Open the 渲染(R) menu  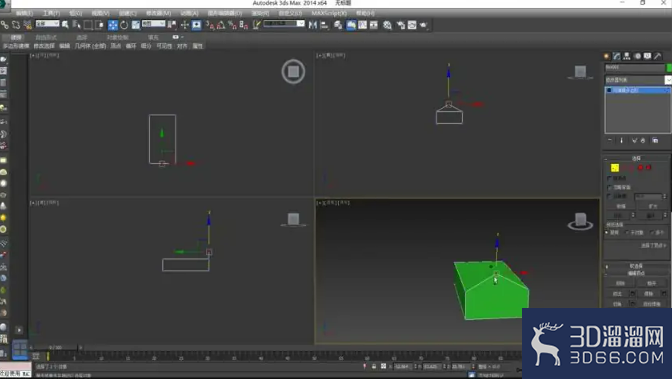tap(260, 14)
